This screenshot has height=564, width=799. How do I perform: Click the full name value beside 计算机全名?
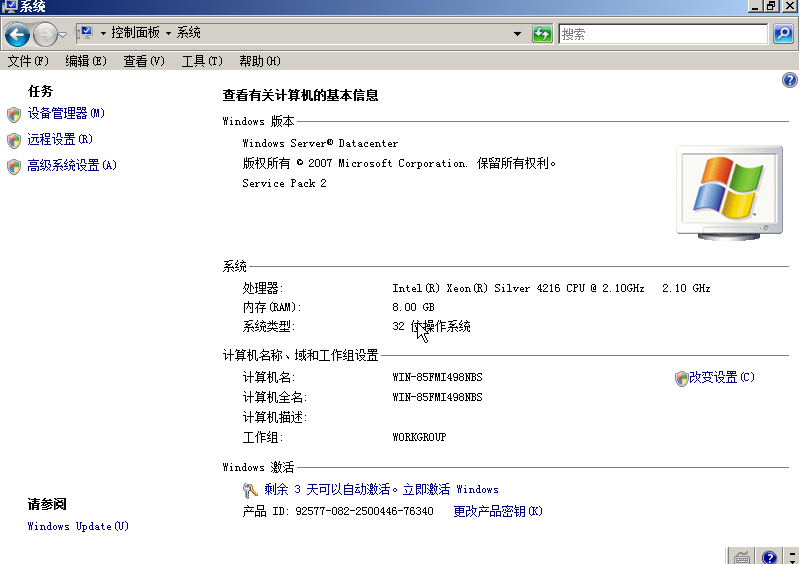437,397
